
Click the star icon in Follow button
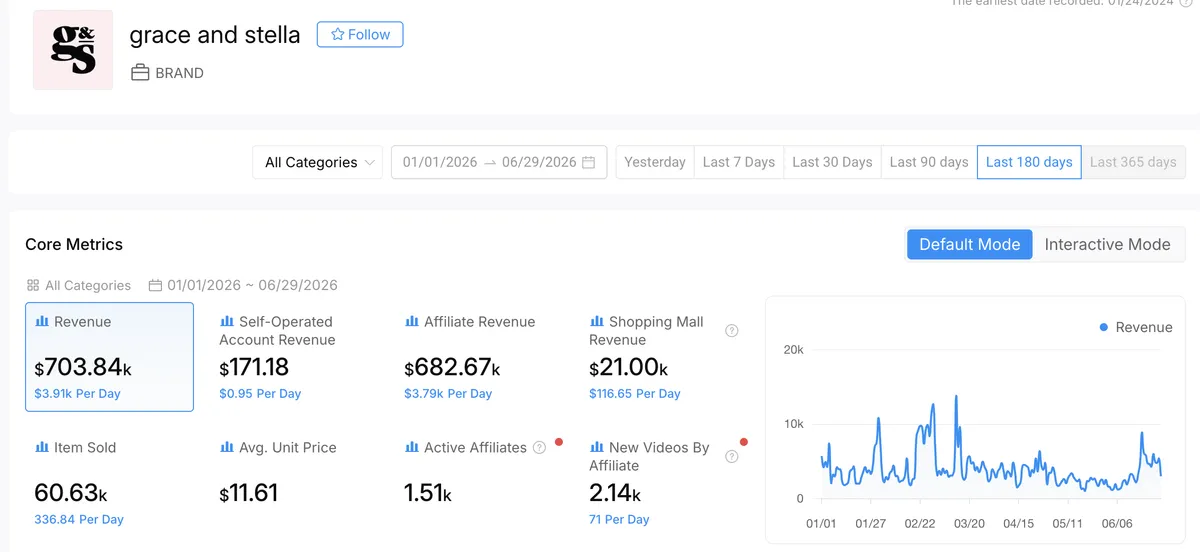[337, 34]
